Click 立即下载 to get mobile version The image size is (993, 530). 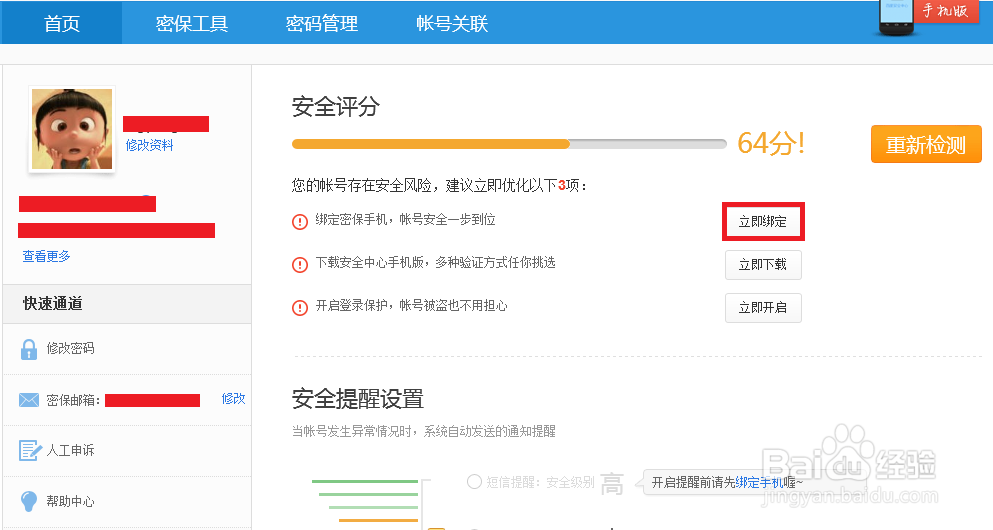point(763,265)
